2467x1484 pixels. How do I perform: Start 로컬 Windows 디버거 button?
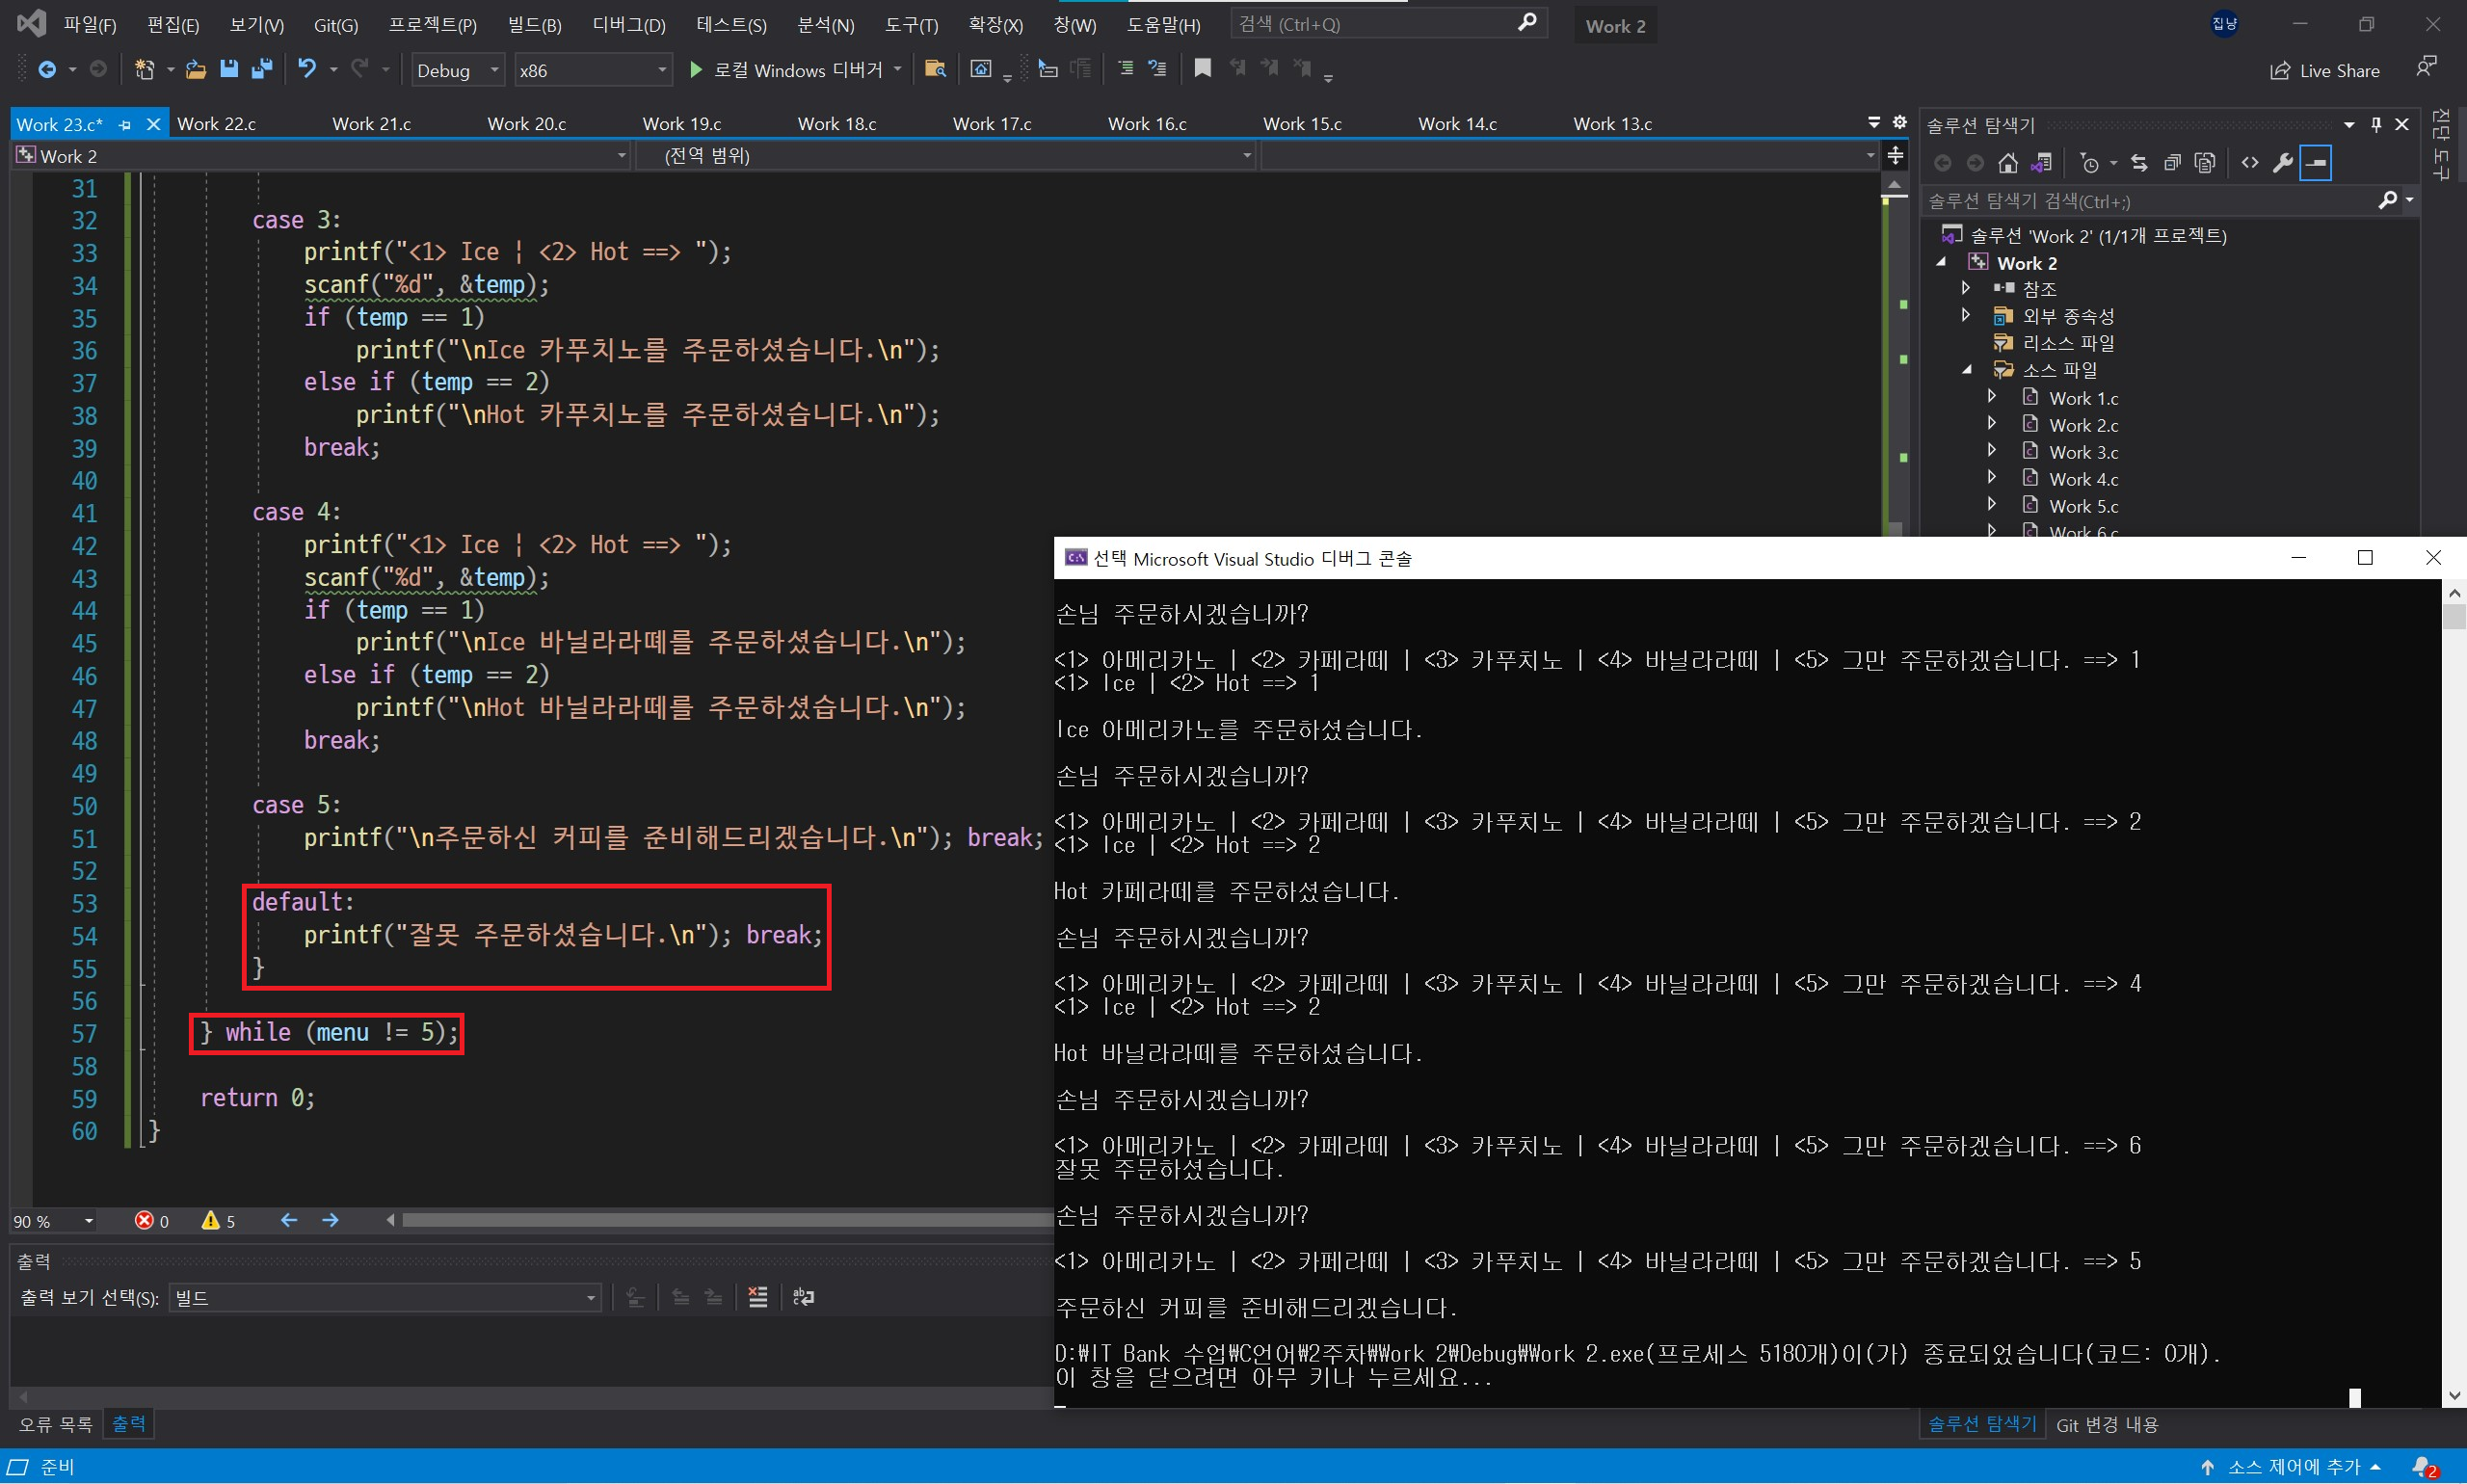click(785, 70)
